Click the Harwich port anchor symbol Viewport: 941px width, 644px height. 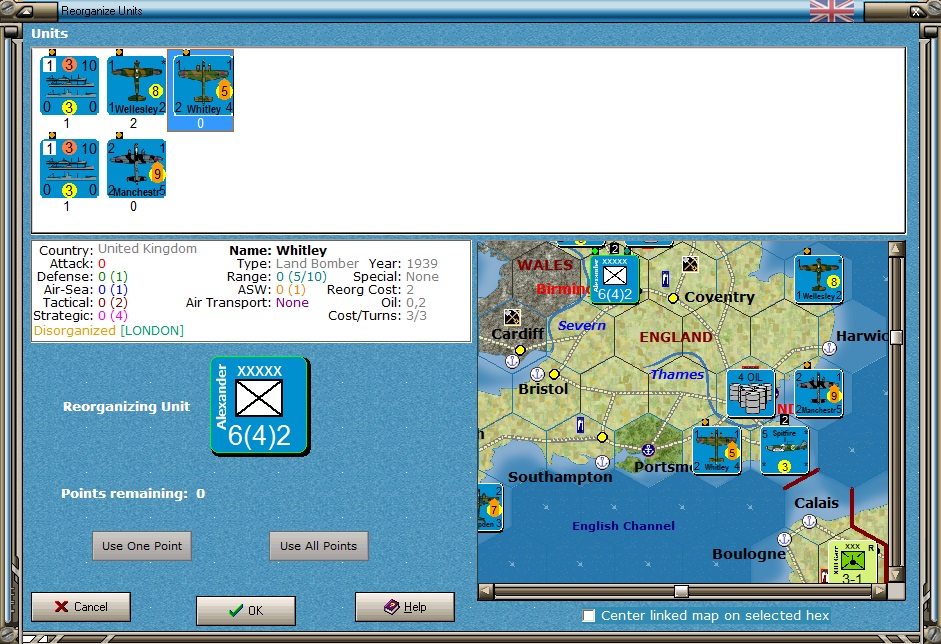[829, 348]
